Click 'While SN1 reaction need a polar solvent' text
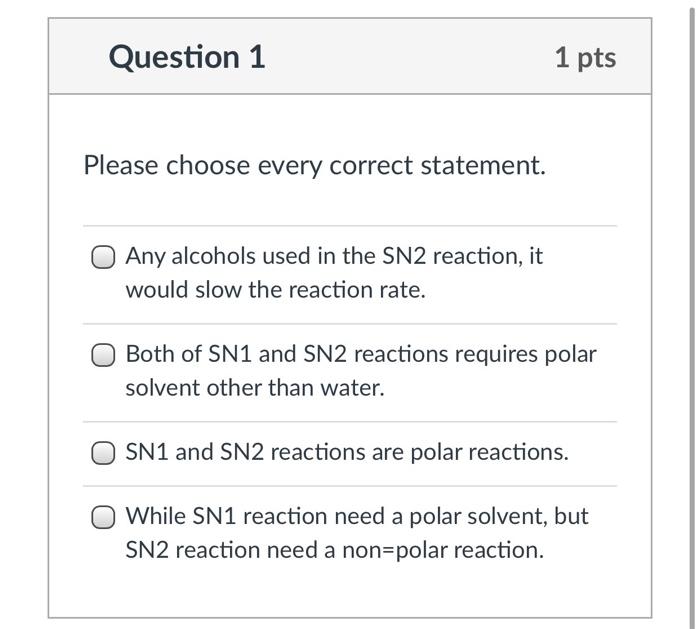This screenshot has width=700, height=629. coord(356,516)
